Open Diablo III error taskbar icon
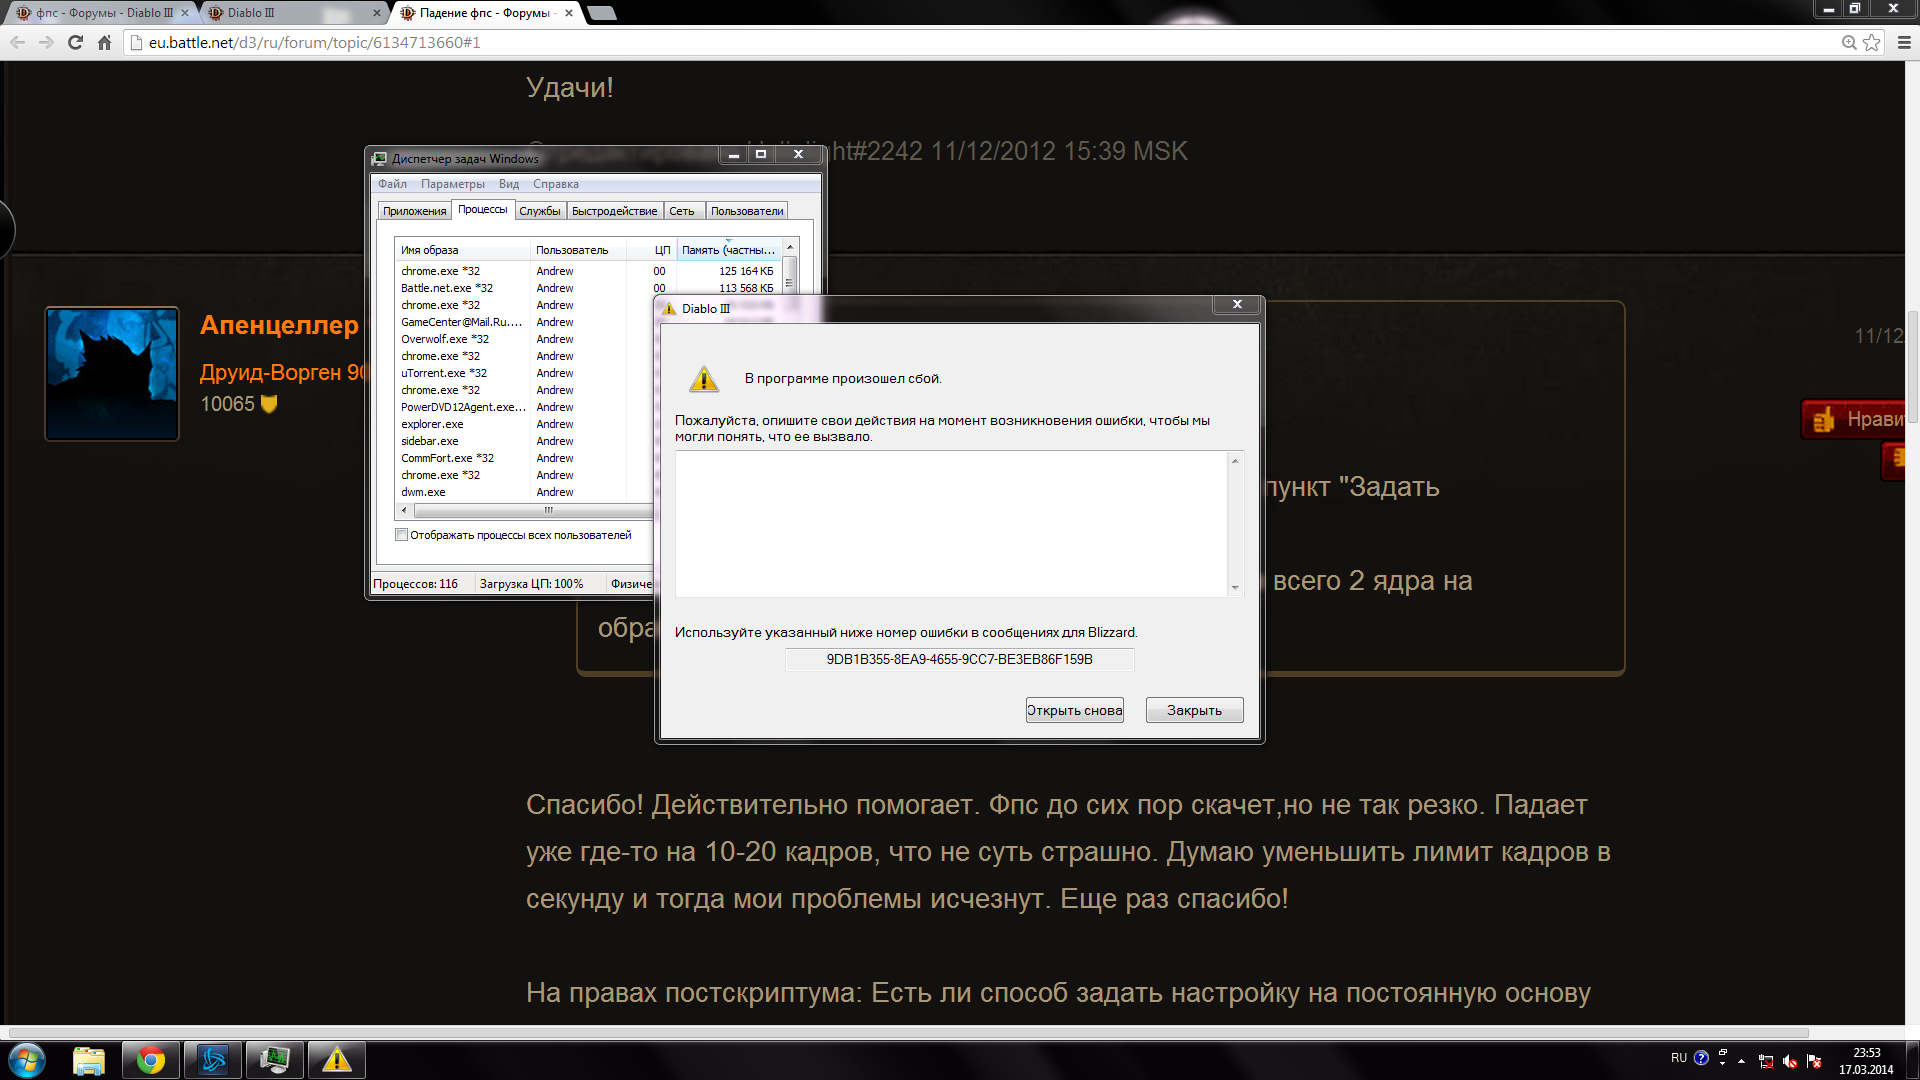Viewport: 1920px width, 1080px height. coord(337,1060)
